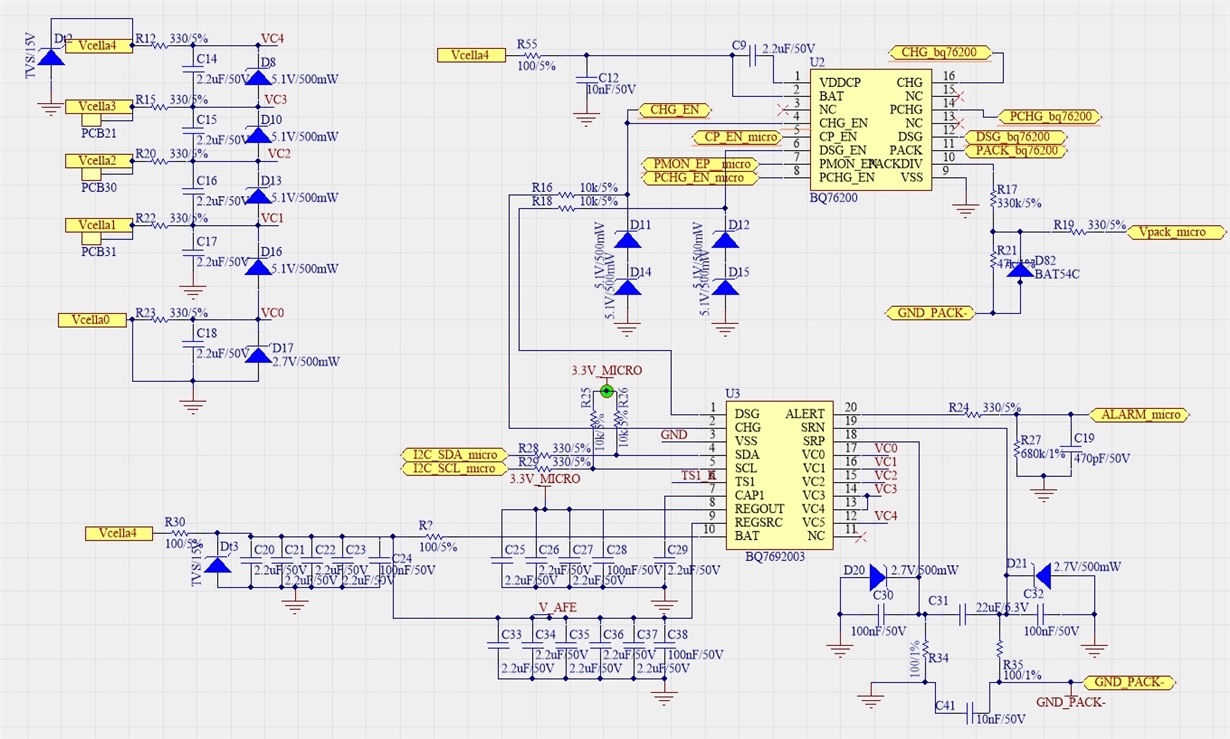
Task: Click the D15 diode symbol
Action: tap(726, 288)
